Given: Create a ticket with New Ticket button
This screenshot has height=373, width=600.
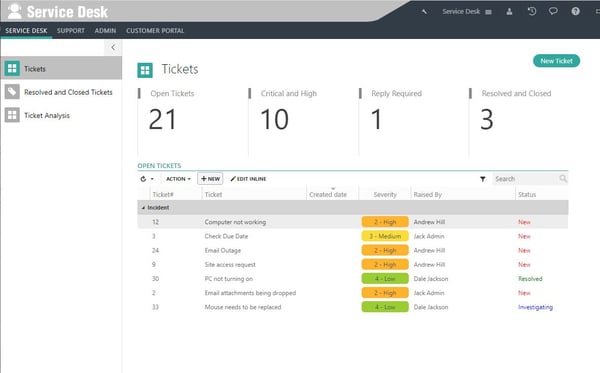Looking at the screenshot, I should pos(556,61).
